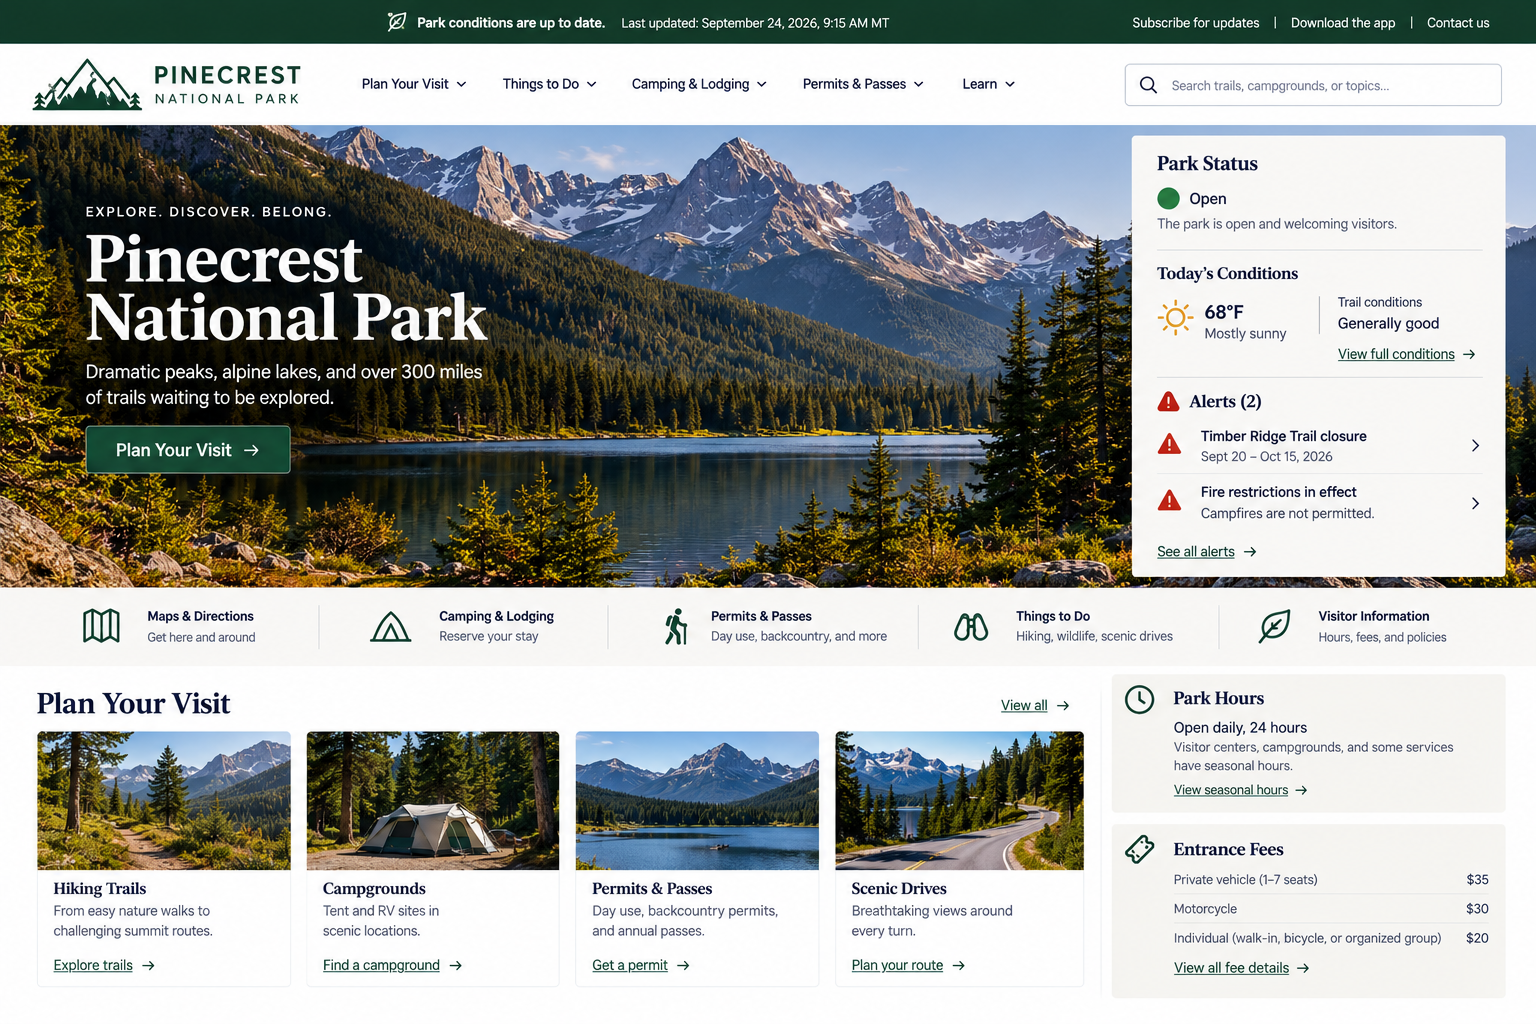Open View full conditions link
This screenshot has width=1536, height=1024.
point(1406,354)
